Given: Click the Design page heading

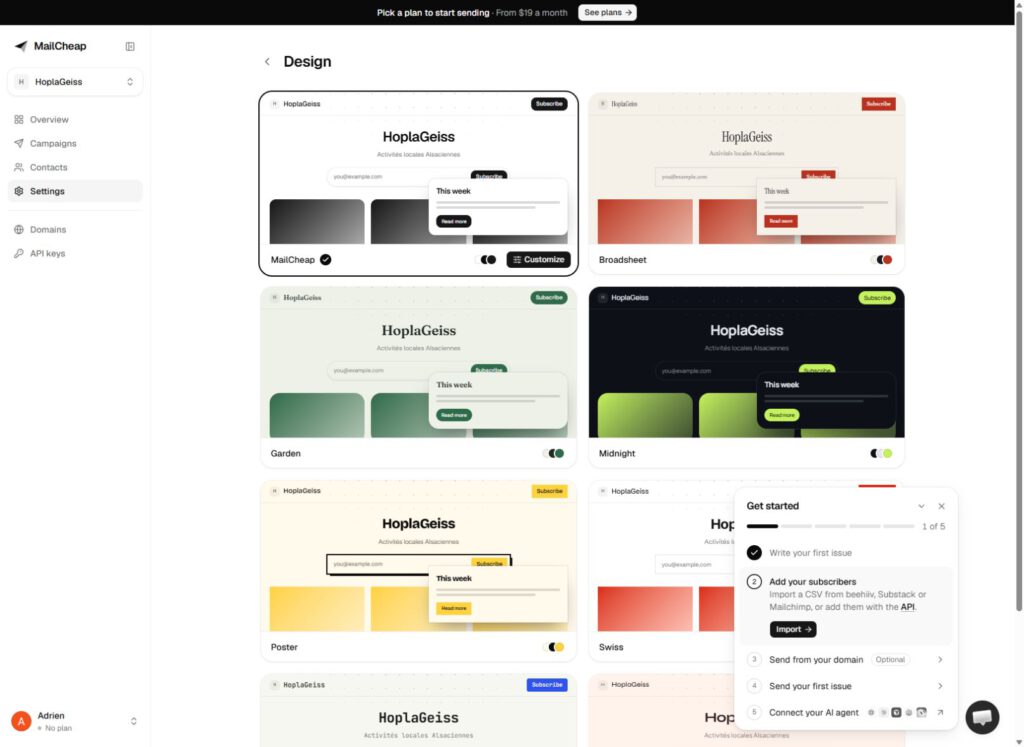Looking at the screenshot, I should [x=307, y=61].
